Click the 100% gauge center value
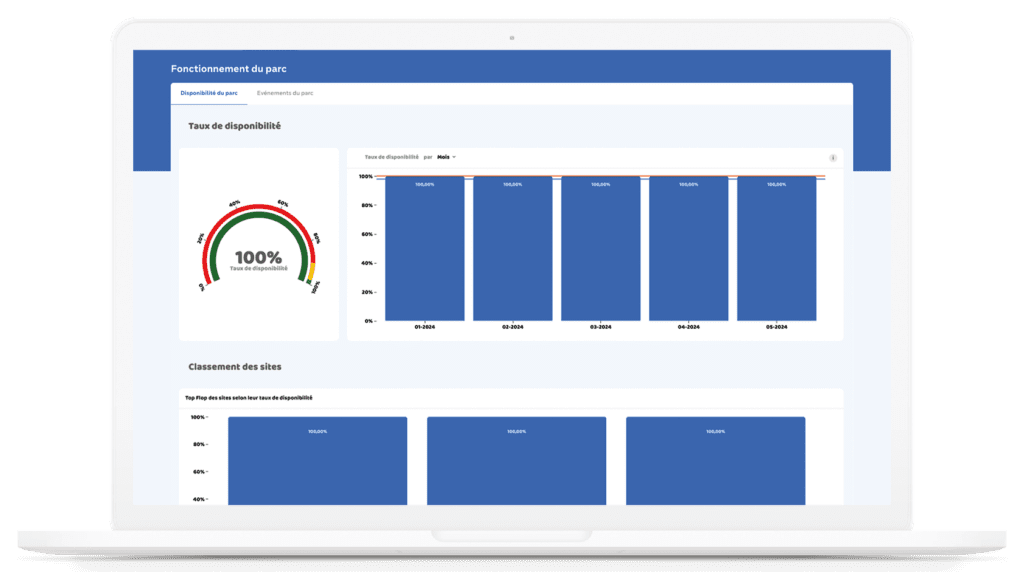This screenshot has height=572, width=1024. point(258,257)
